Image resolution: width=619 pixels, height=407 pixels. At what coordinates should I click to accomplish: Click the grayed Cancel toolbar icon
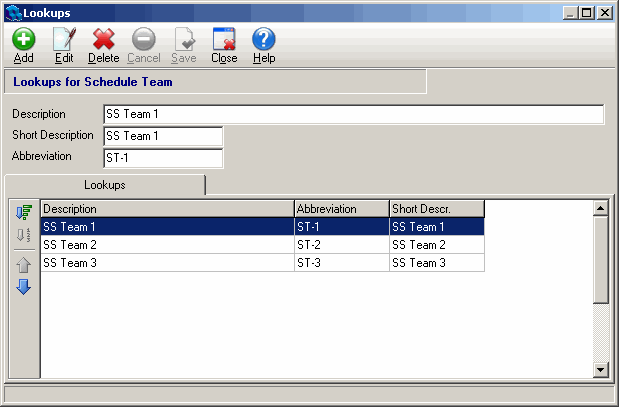[x=144, y=39]
